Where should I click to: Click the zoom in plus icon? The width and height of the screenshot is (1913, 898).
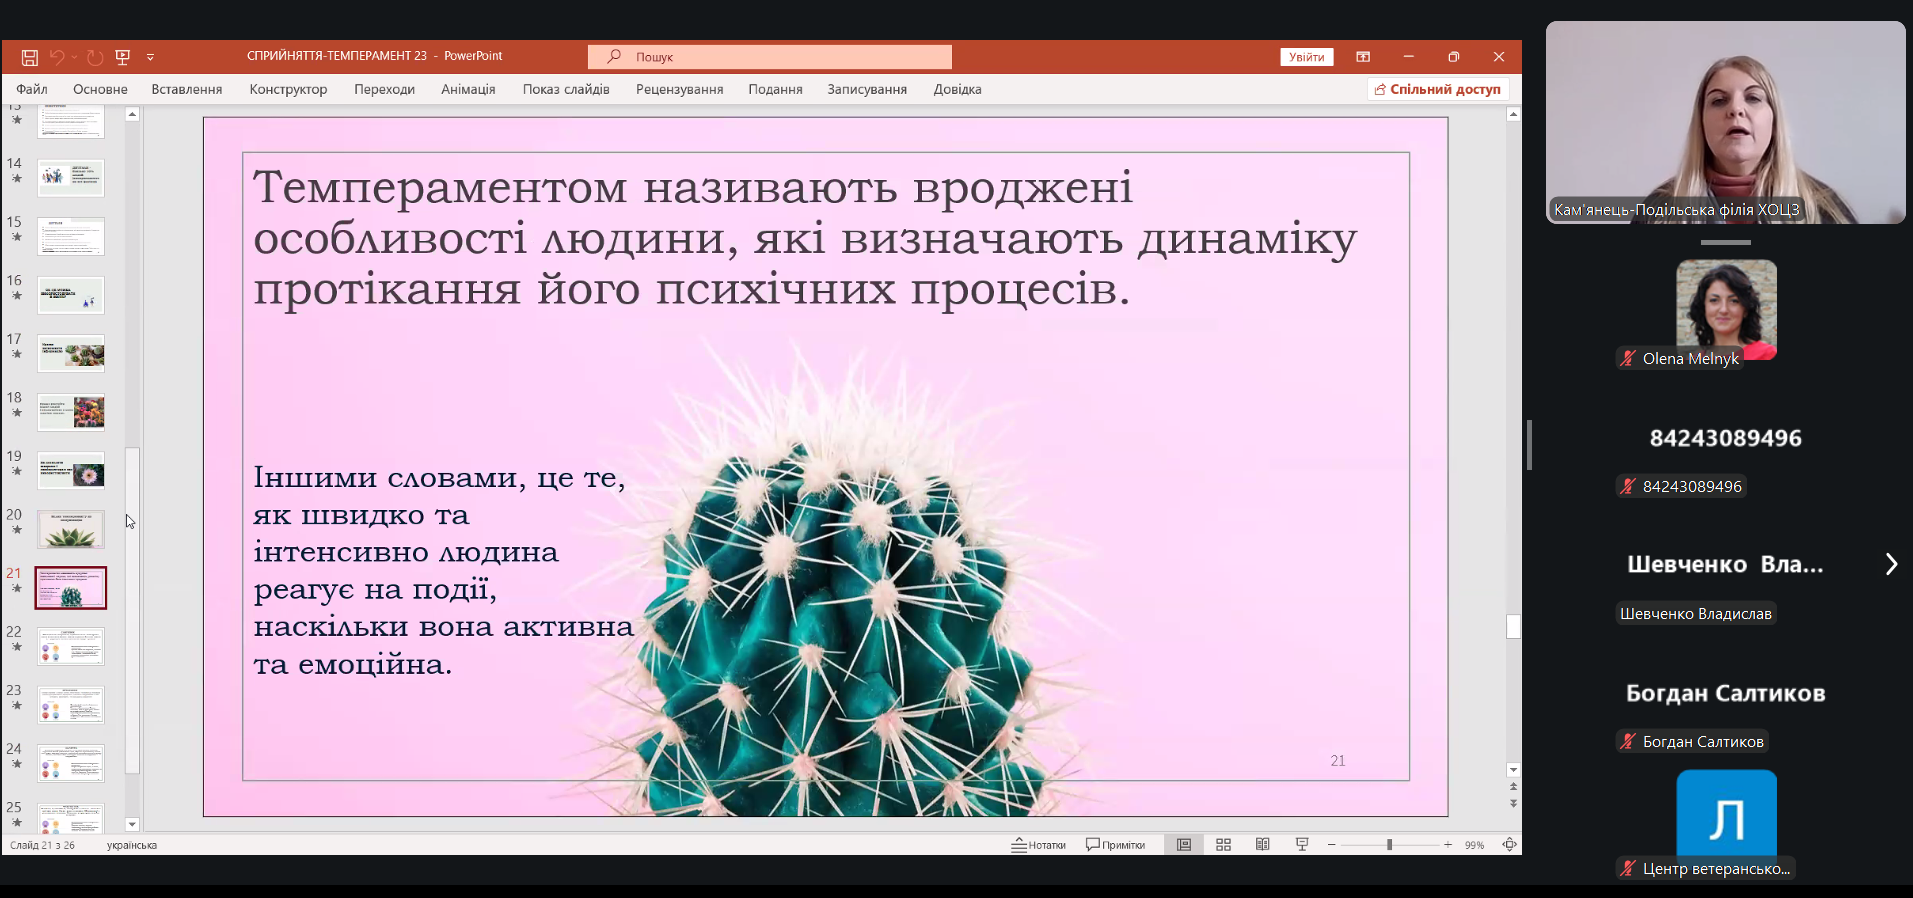1448,845
